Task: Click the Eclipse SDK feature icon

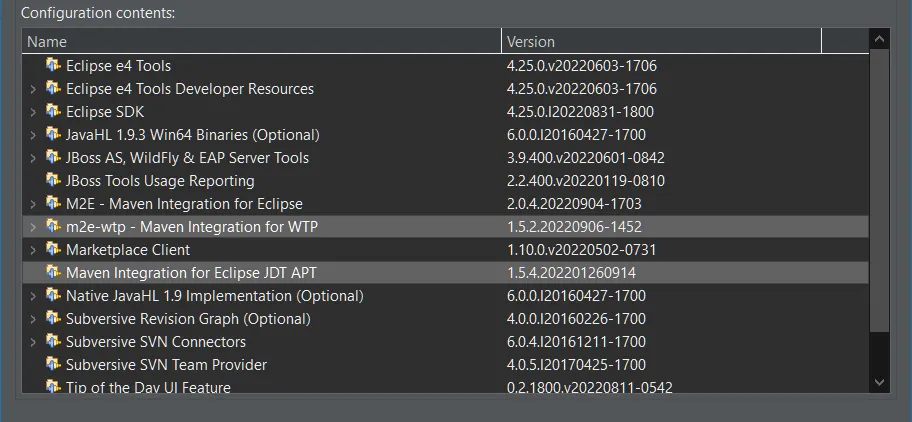Action: click(x=53, y=112)
